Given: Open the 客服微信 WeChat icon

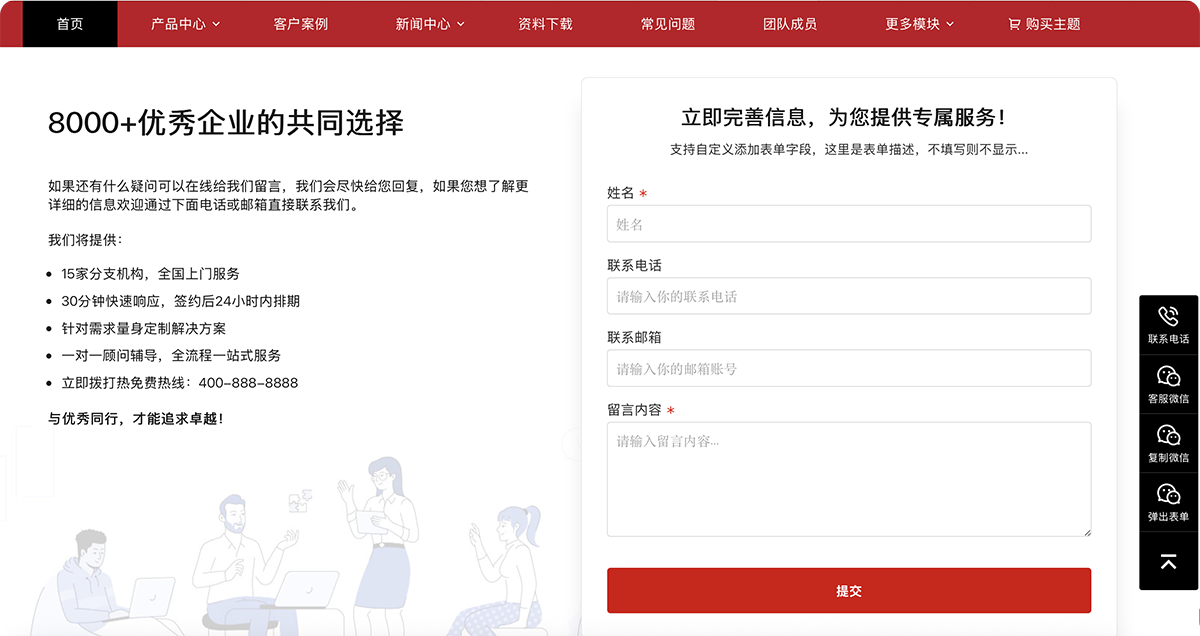Looking at the screenshot, I should coord(1168,376).
